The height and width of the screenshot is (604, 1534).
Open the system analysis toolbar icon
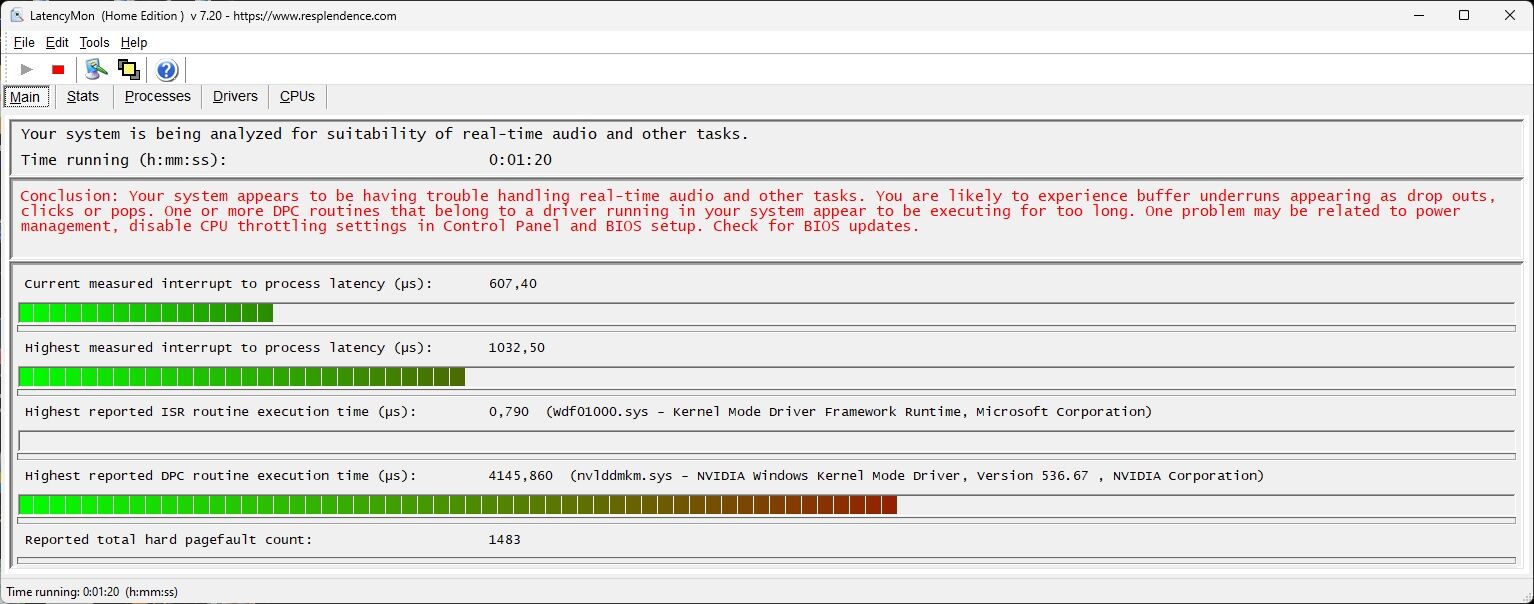(96, 69)
